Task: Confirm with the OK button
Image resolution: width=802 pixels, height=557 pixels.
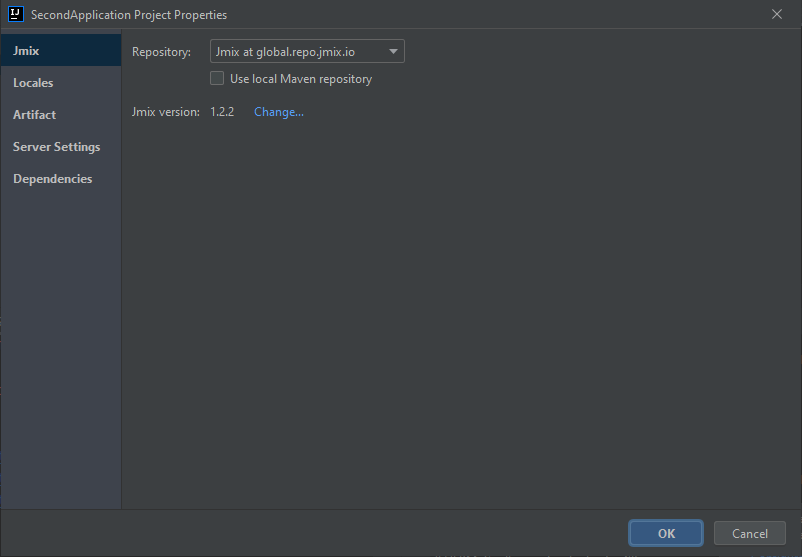Action: point(666,533)
